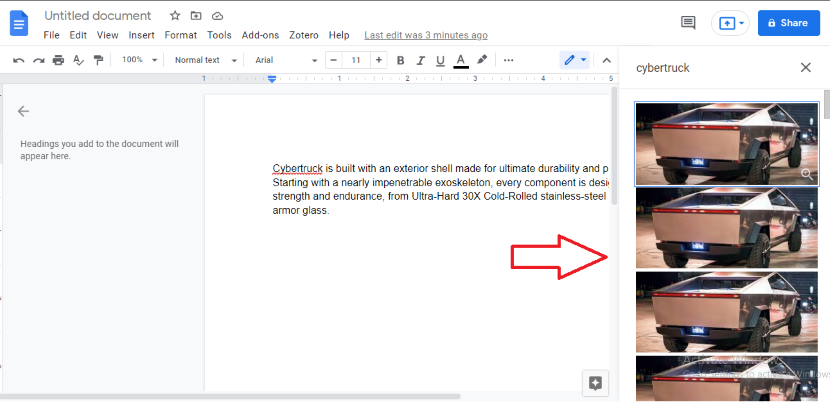Click the text 'armor glass.'
The width and height of the screenshot is (830, 402).
(x=301, y=211)
